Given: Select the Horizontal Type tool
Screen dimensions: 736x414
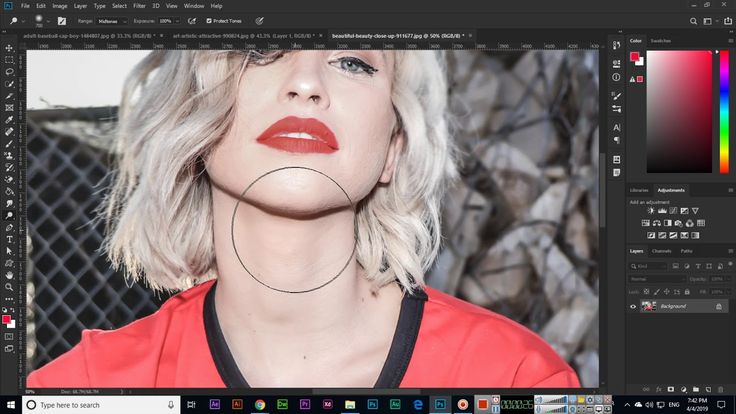Looking at the screenshot, I should 9,239.
